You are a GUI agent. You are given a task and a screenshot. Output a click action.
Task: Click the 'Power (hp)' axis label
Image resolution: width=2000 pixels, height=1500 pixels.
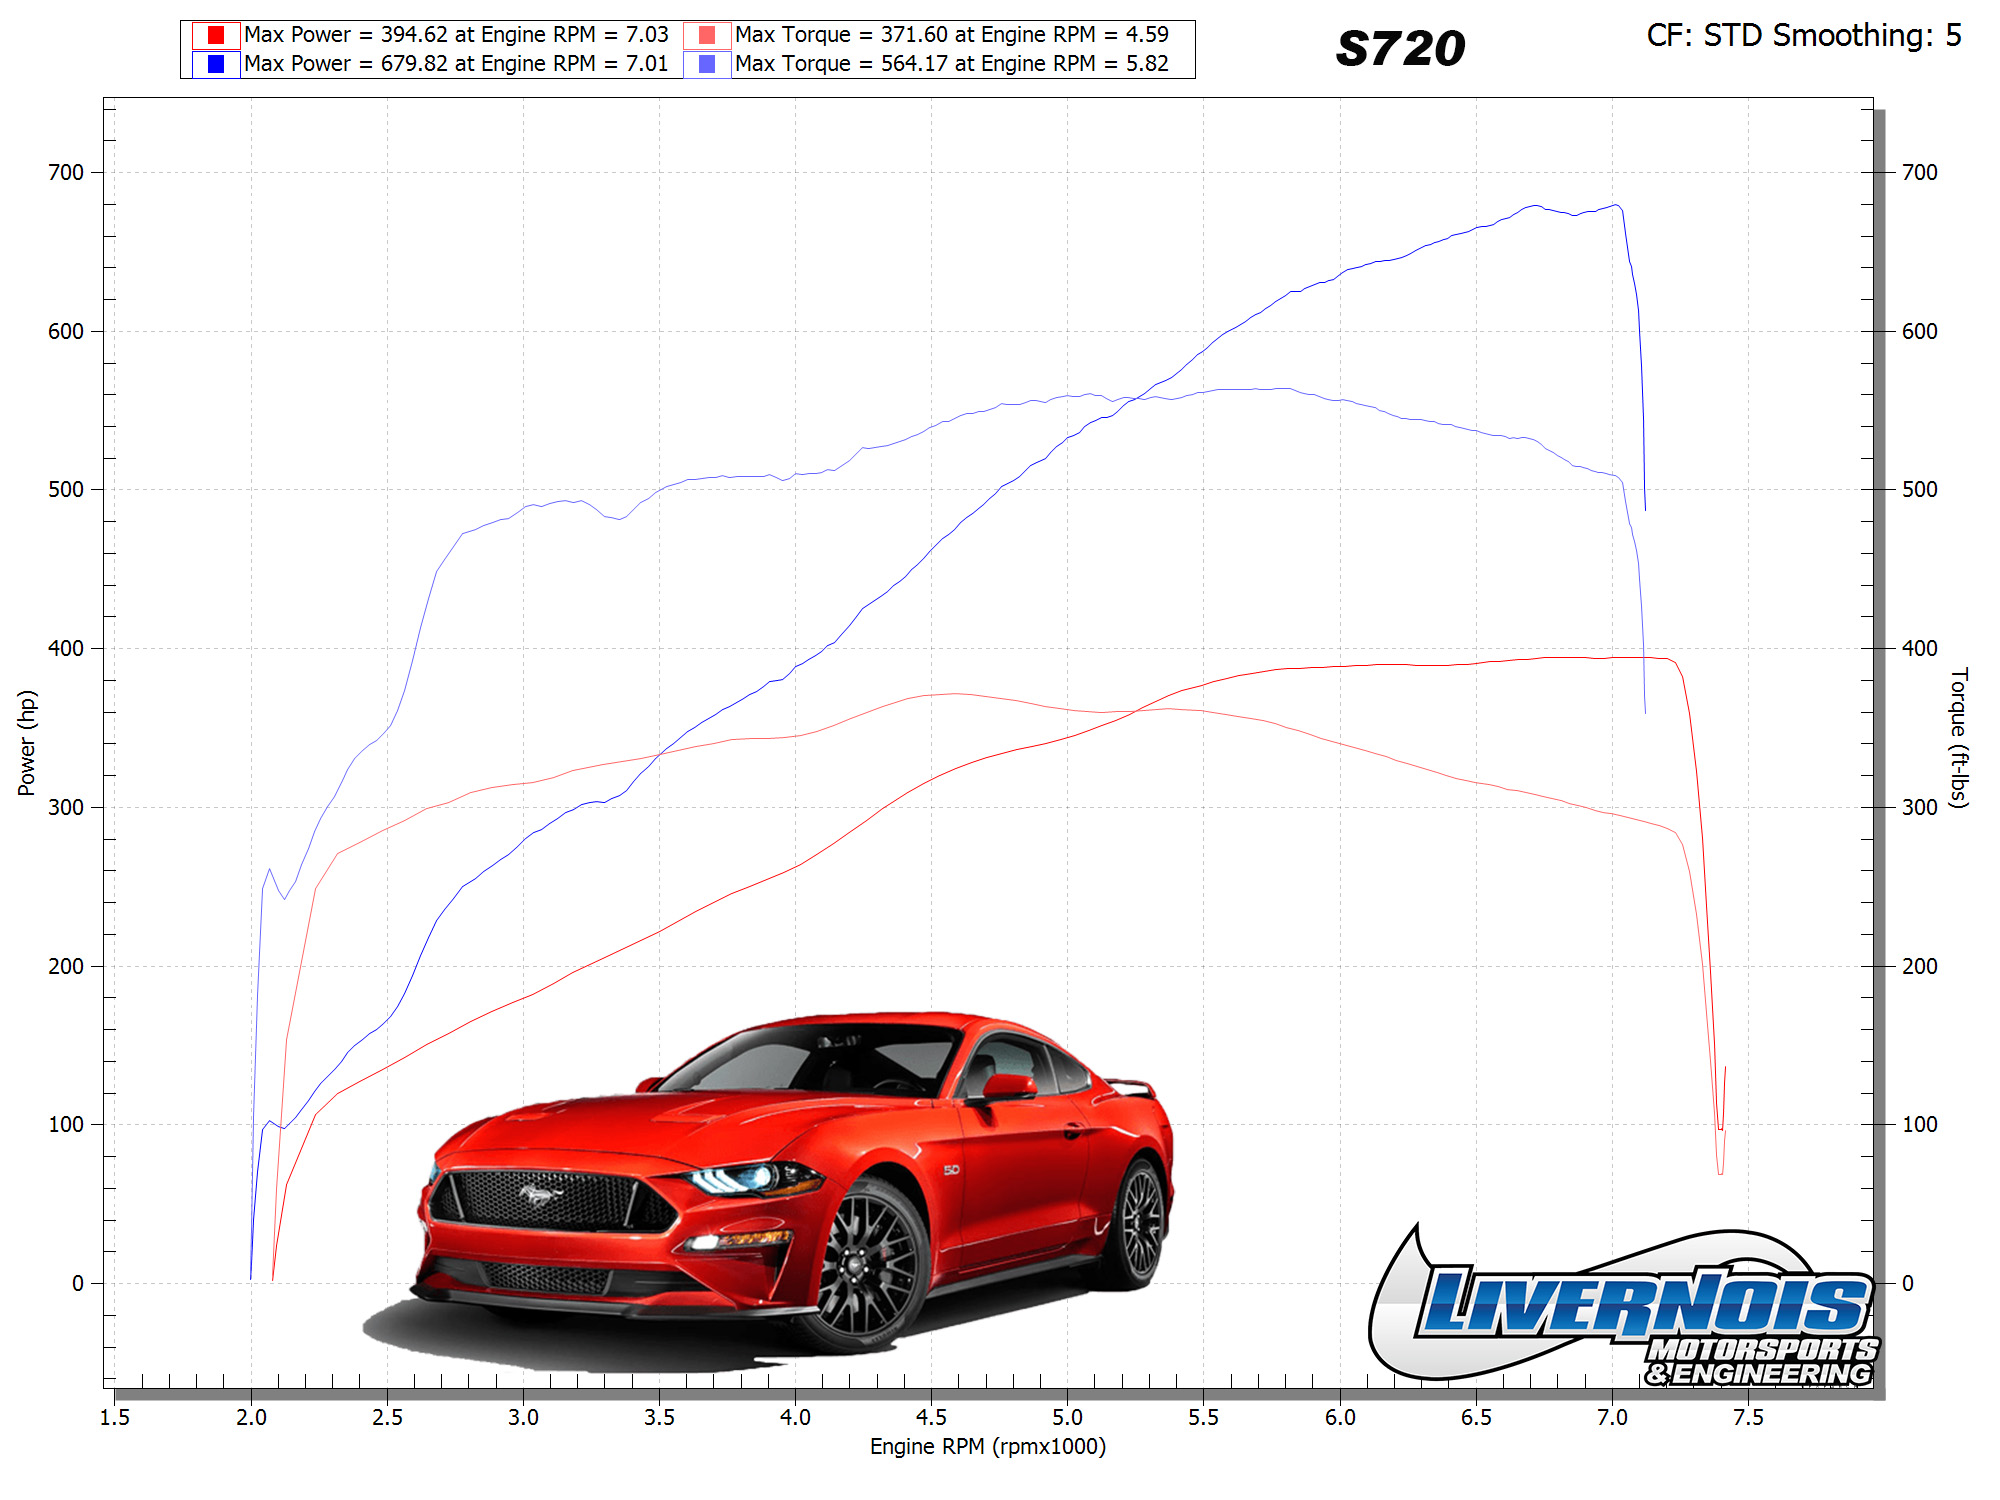[x=27, y=743]
